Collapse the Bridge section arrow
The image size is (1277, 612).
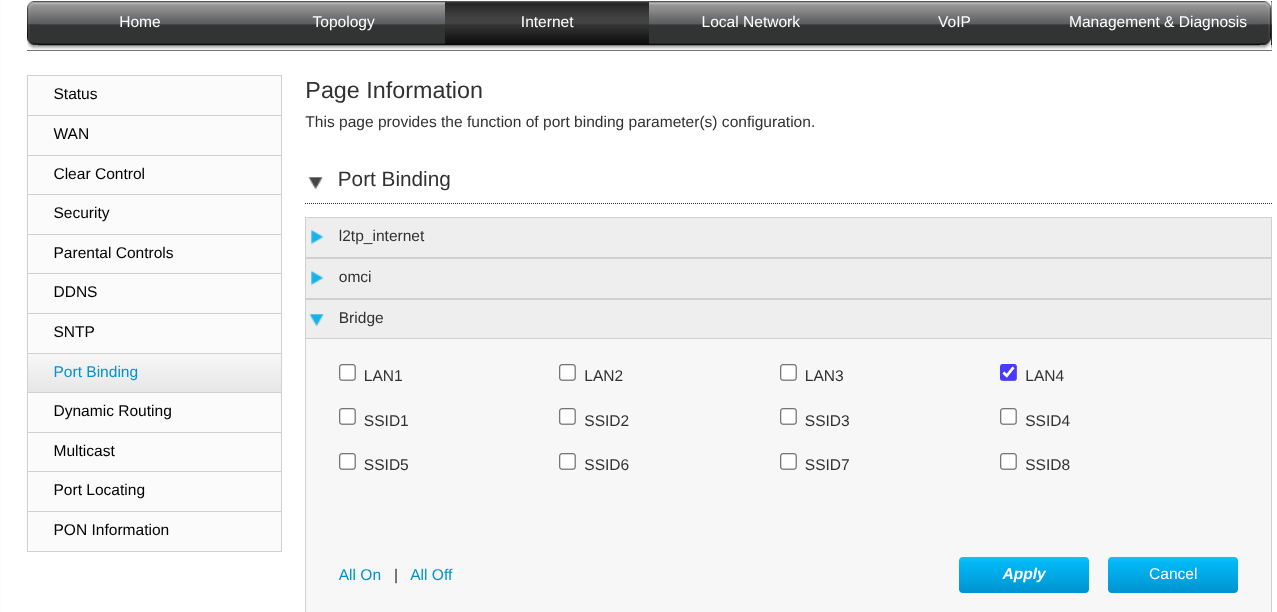tap(317, 319)
